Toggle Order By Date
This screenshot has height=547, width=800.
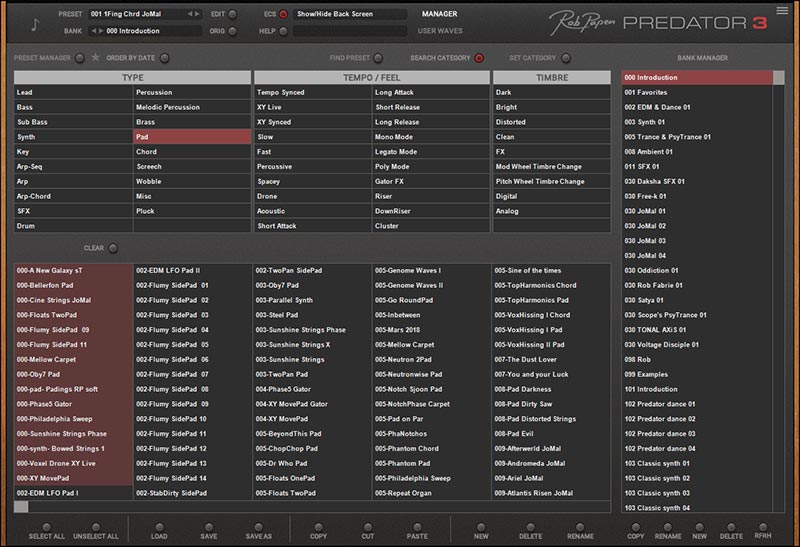pos(164,58)
